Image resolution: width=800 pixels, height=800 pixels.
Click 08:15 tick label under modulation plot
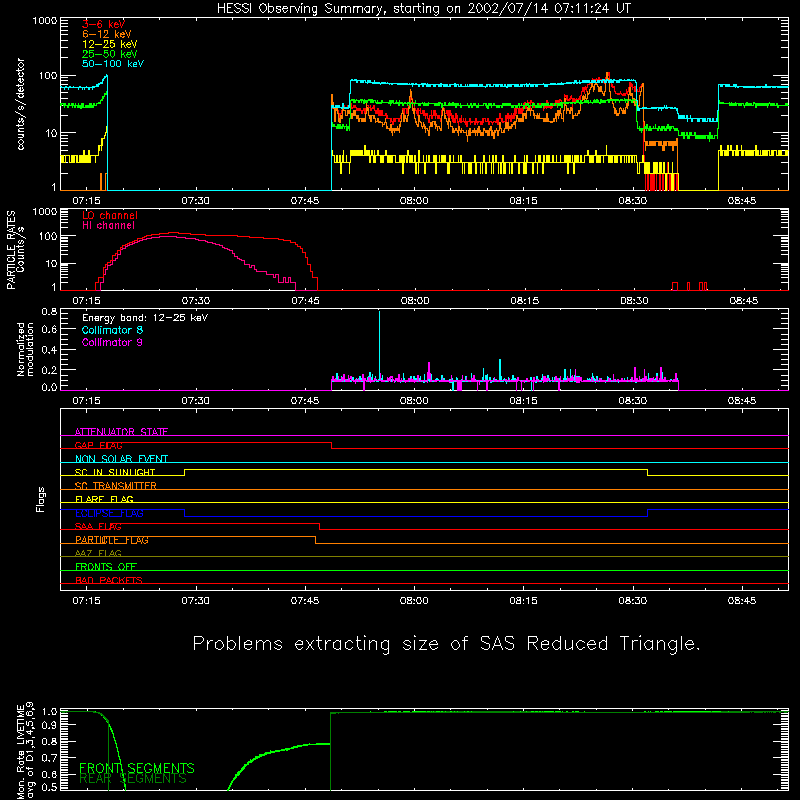(523, 401)
